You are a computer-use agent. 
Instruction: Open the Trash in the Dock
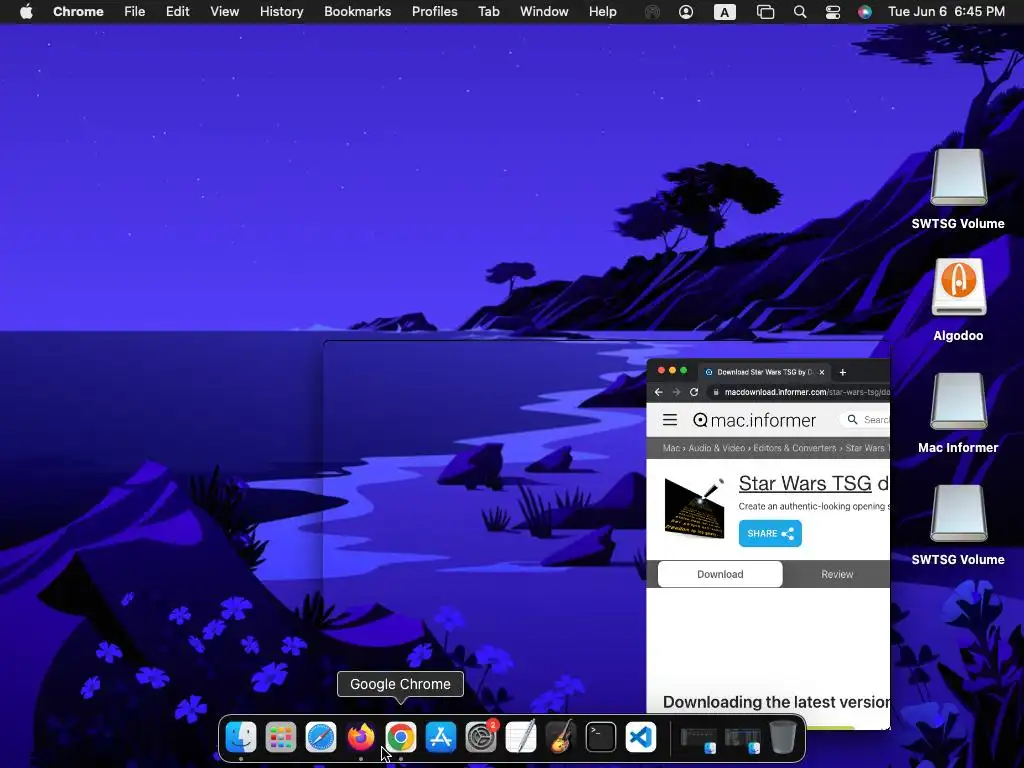(782, 737)
